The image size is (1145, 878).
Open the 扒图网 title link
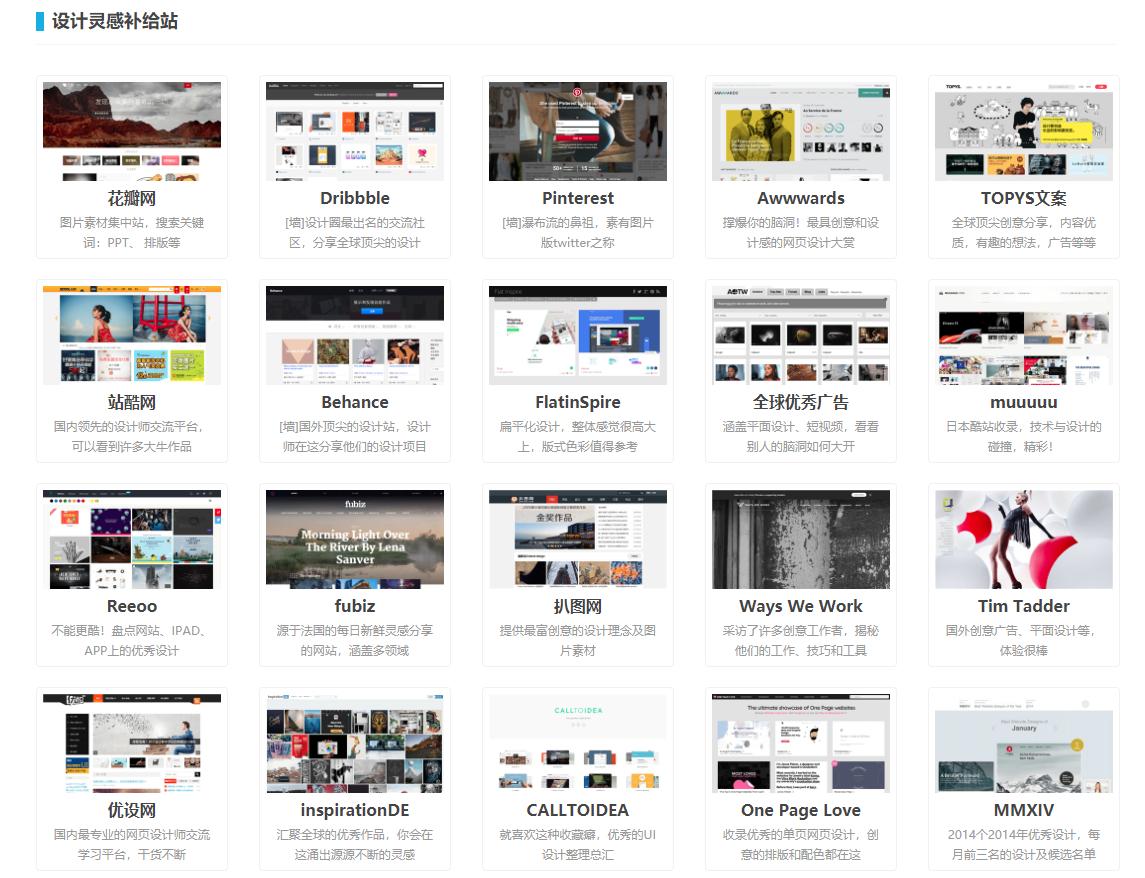tap(578, 606)
